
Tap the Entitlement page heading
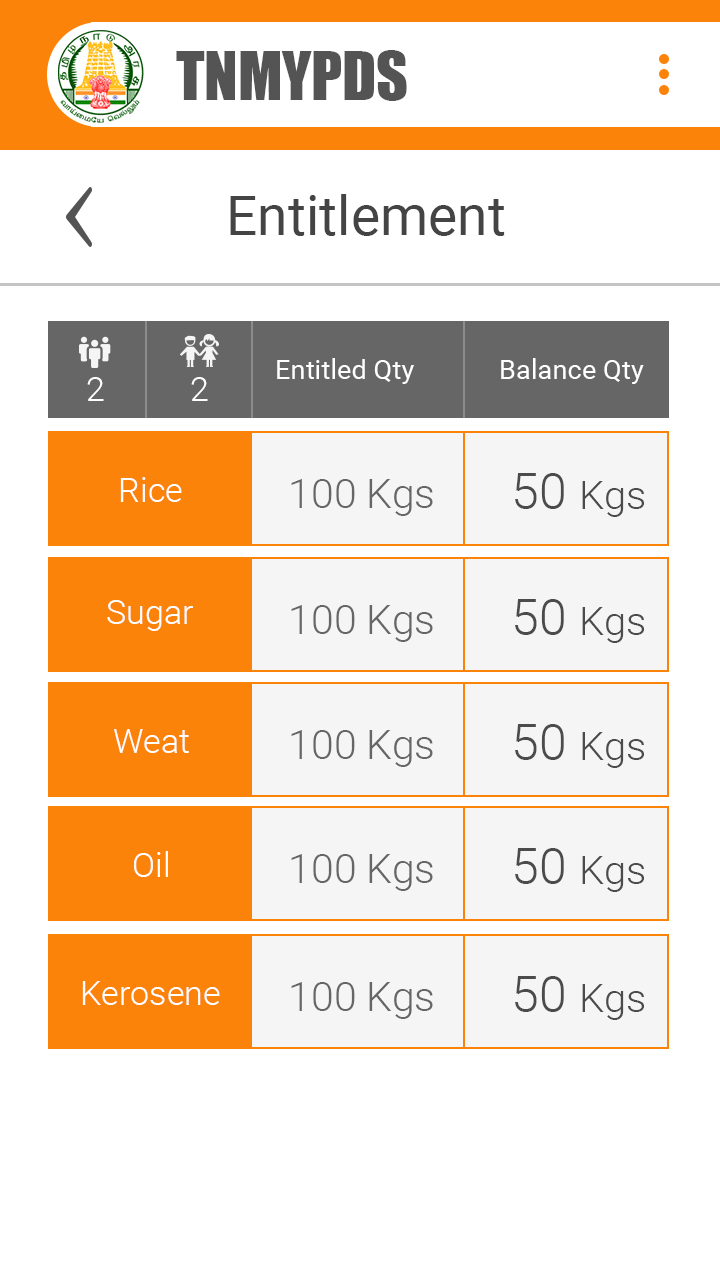(366, 216)
